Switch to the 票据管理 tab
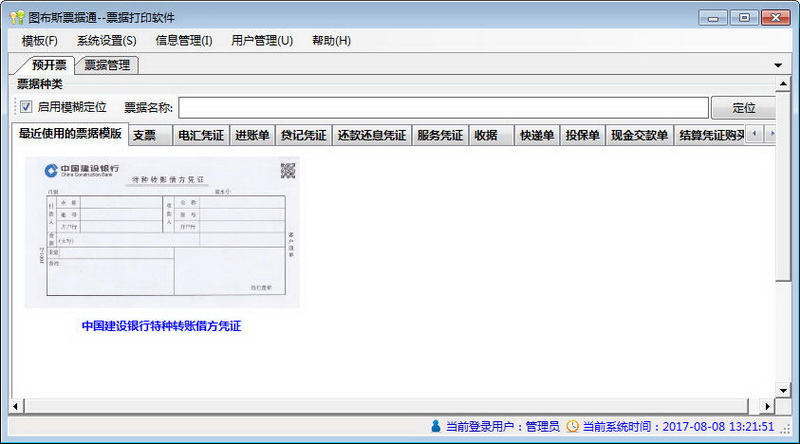800x444 pixels. tap(107, 65)
